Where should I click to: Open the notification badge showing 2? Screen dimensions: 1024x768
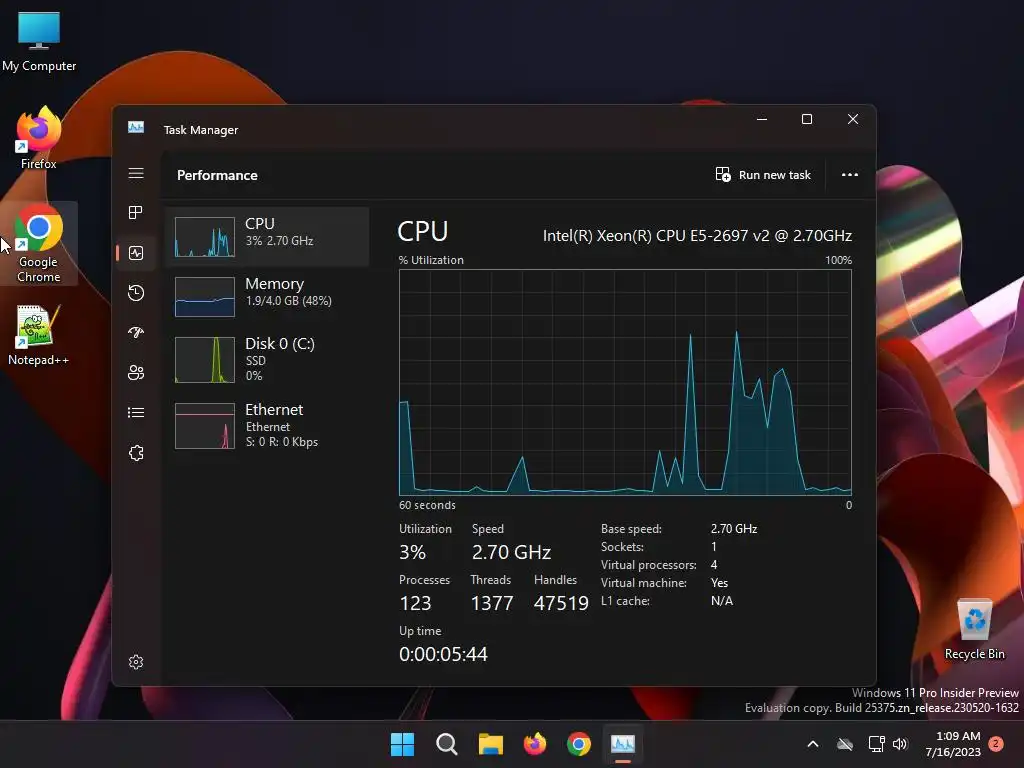[x=997, y=744]
